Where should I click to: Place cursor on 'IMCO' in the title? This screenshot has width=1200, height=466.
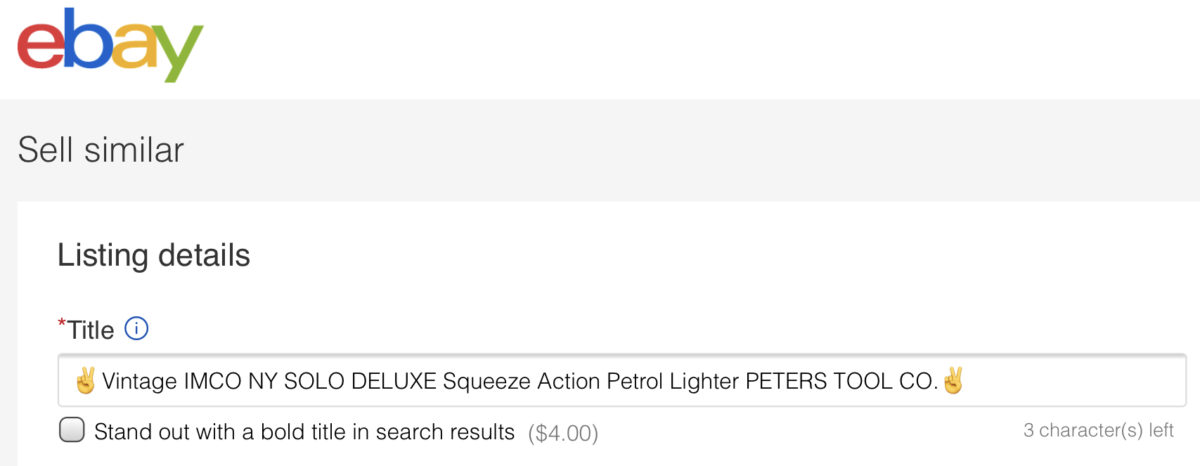[x=212, y=381]
